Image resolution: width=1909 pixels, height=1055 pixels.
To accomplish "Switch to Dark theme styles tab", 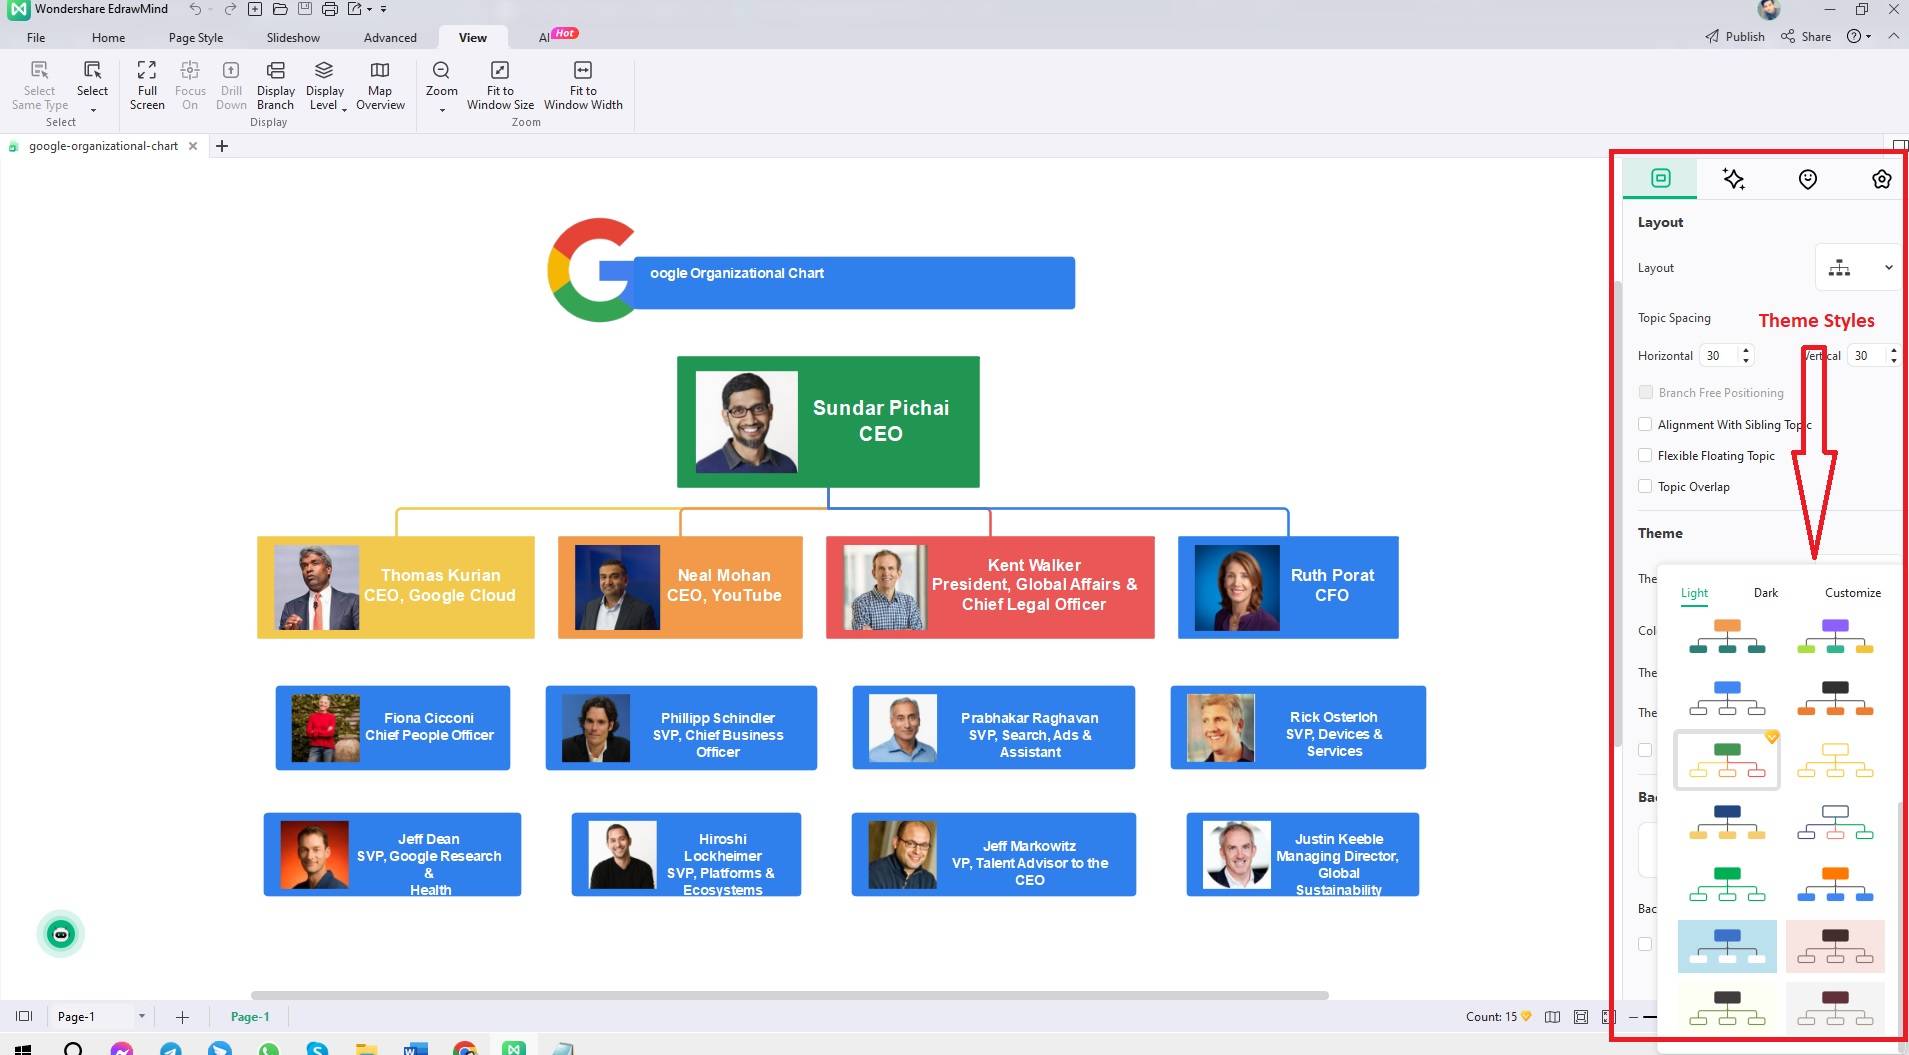I will pos(1766,593).
